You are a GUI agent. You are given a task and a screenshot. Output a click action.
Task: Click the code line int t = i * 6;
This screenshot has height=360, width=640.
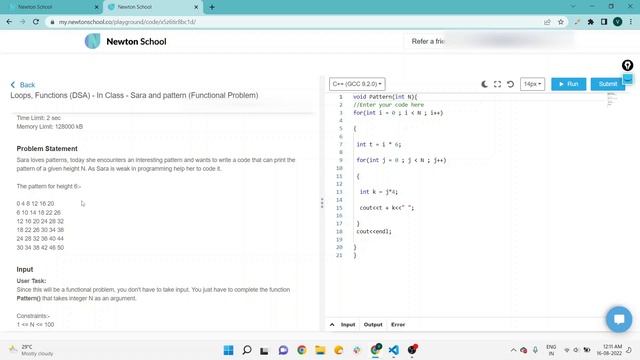pyautogui.click(x=379, y=144)
